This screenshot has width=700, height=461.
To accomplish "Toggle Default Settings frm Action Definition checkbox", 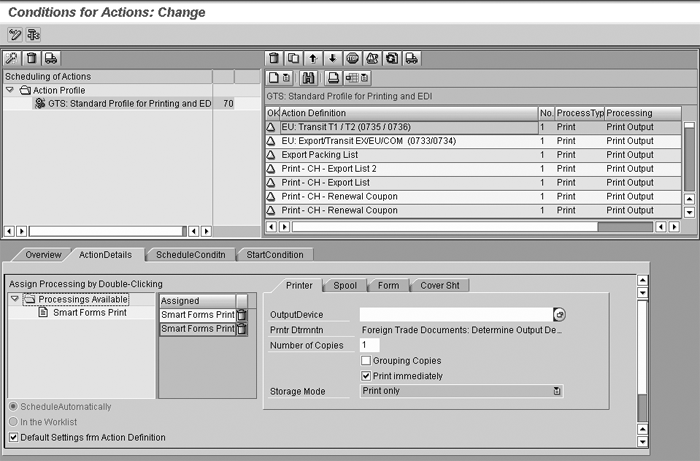I will pos(13,437).
